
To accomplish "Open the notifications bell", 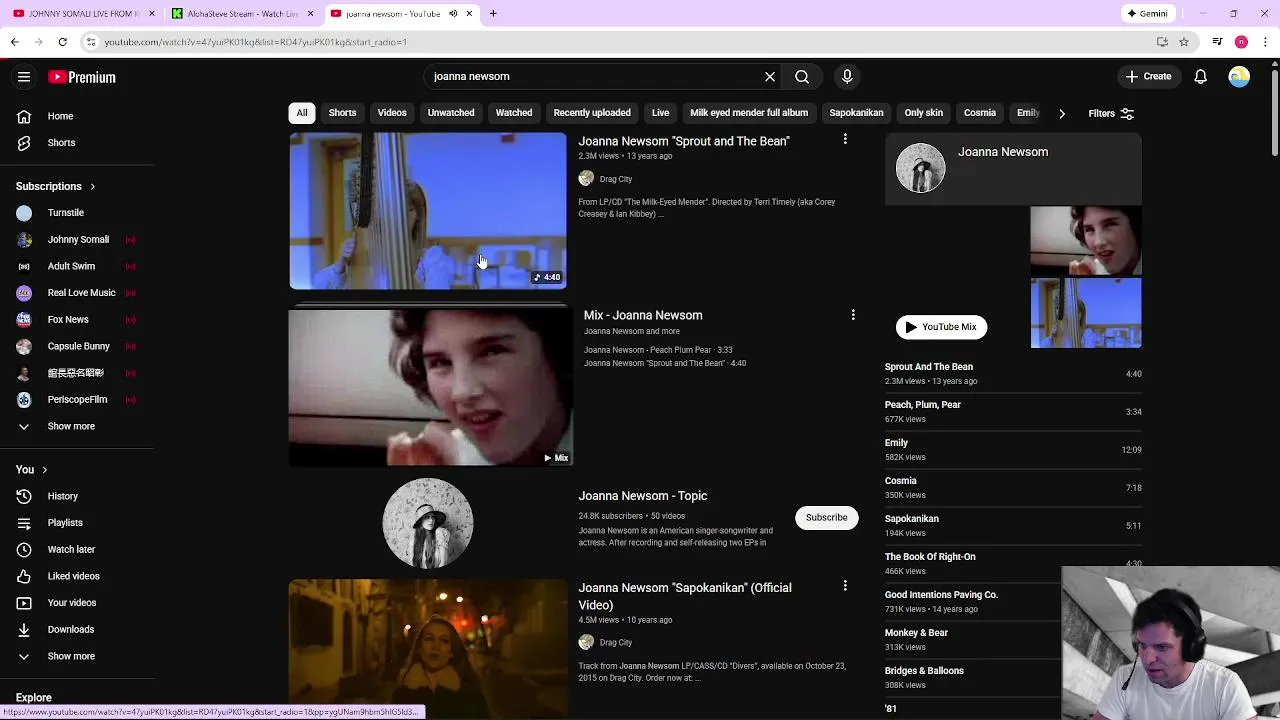I will click(1201, 76).
